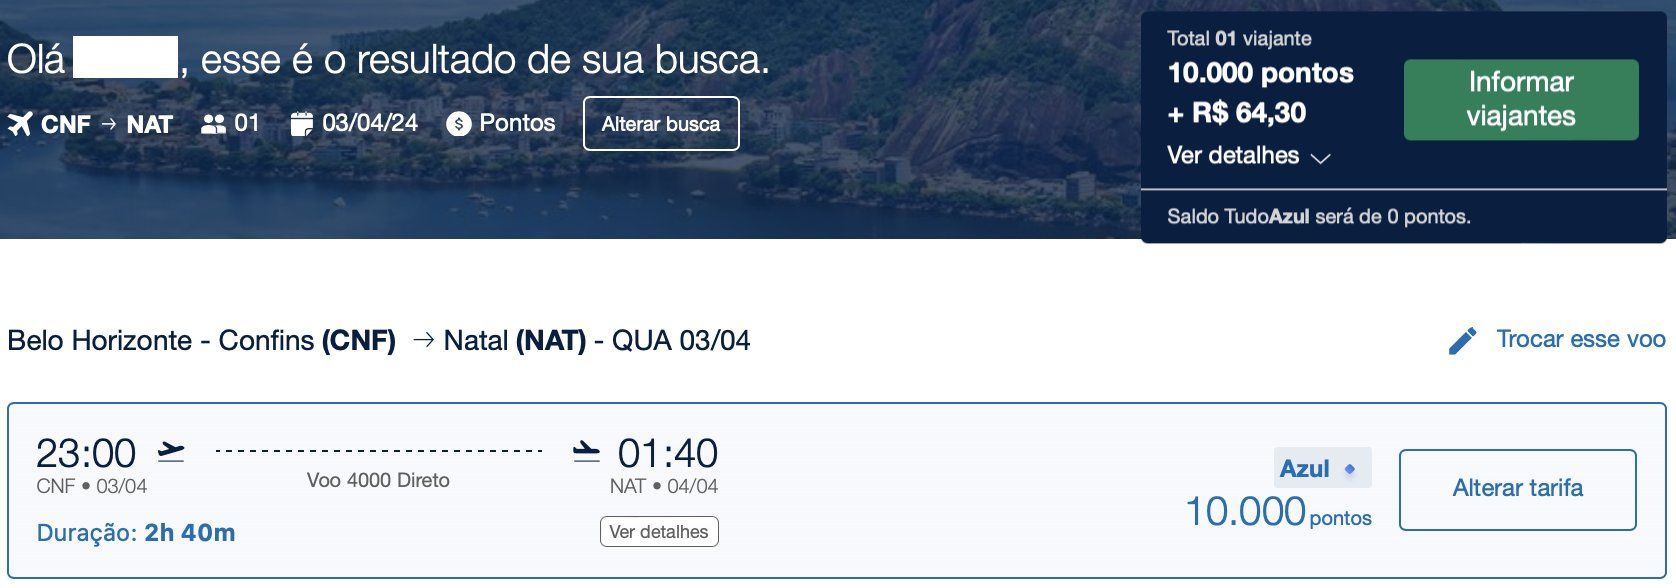The width and height of the screenshot is (1676, 588).
Task: Click the 03/04/24 date in search summary
Action: pos(370,123)
